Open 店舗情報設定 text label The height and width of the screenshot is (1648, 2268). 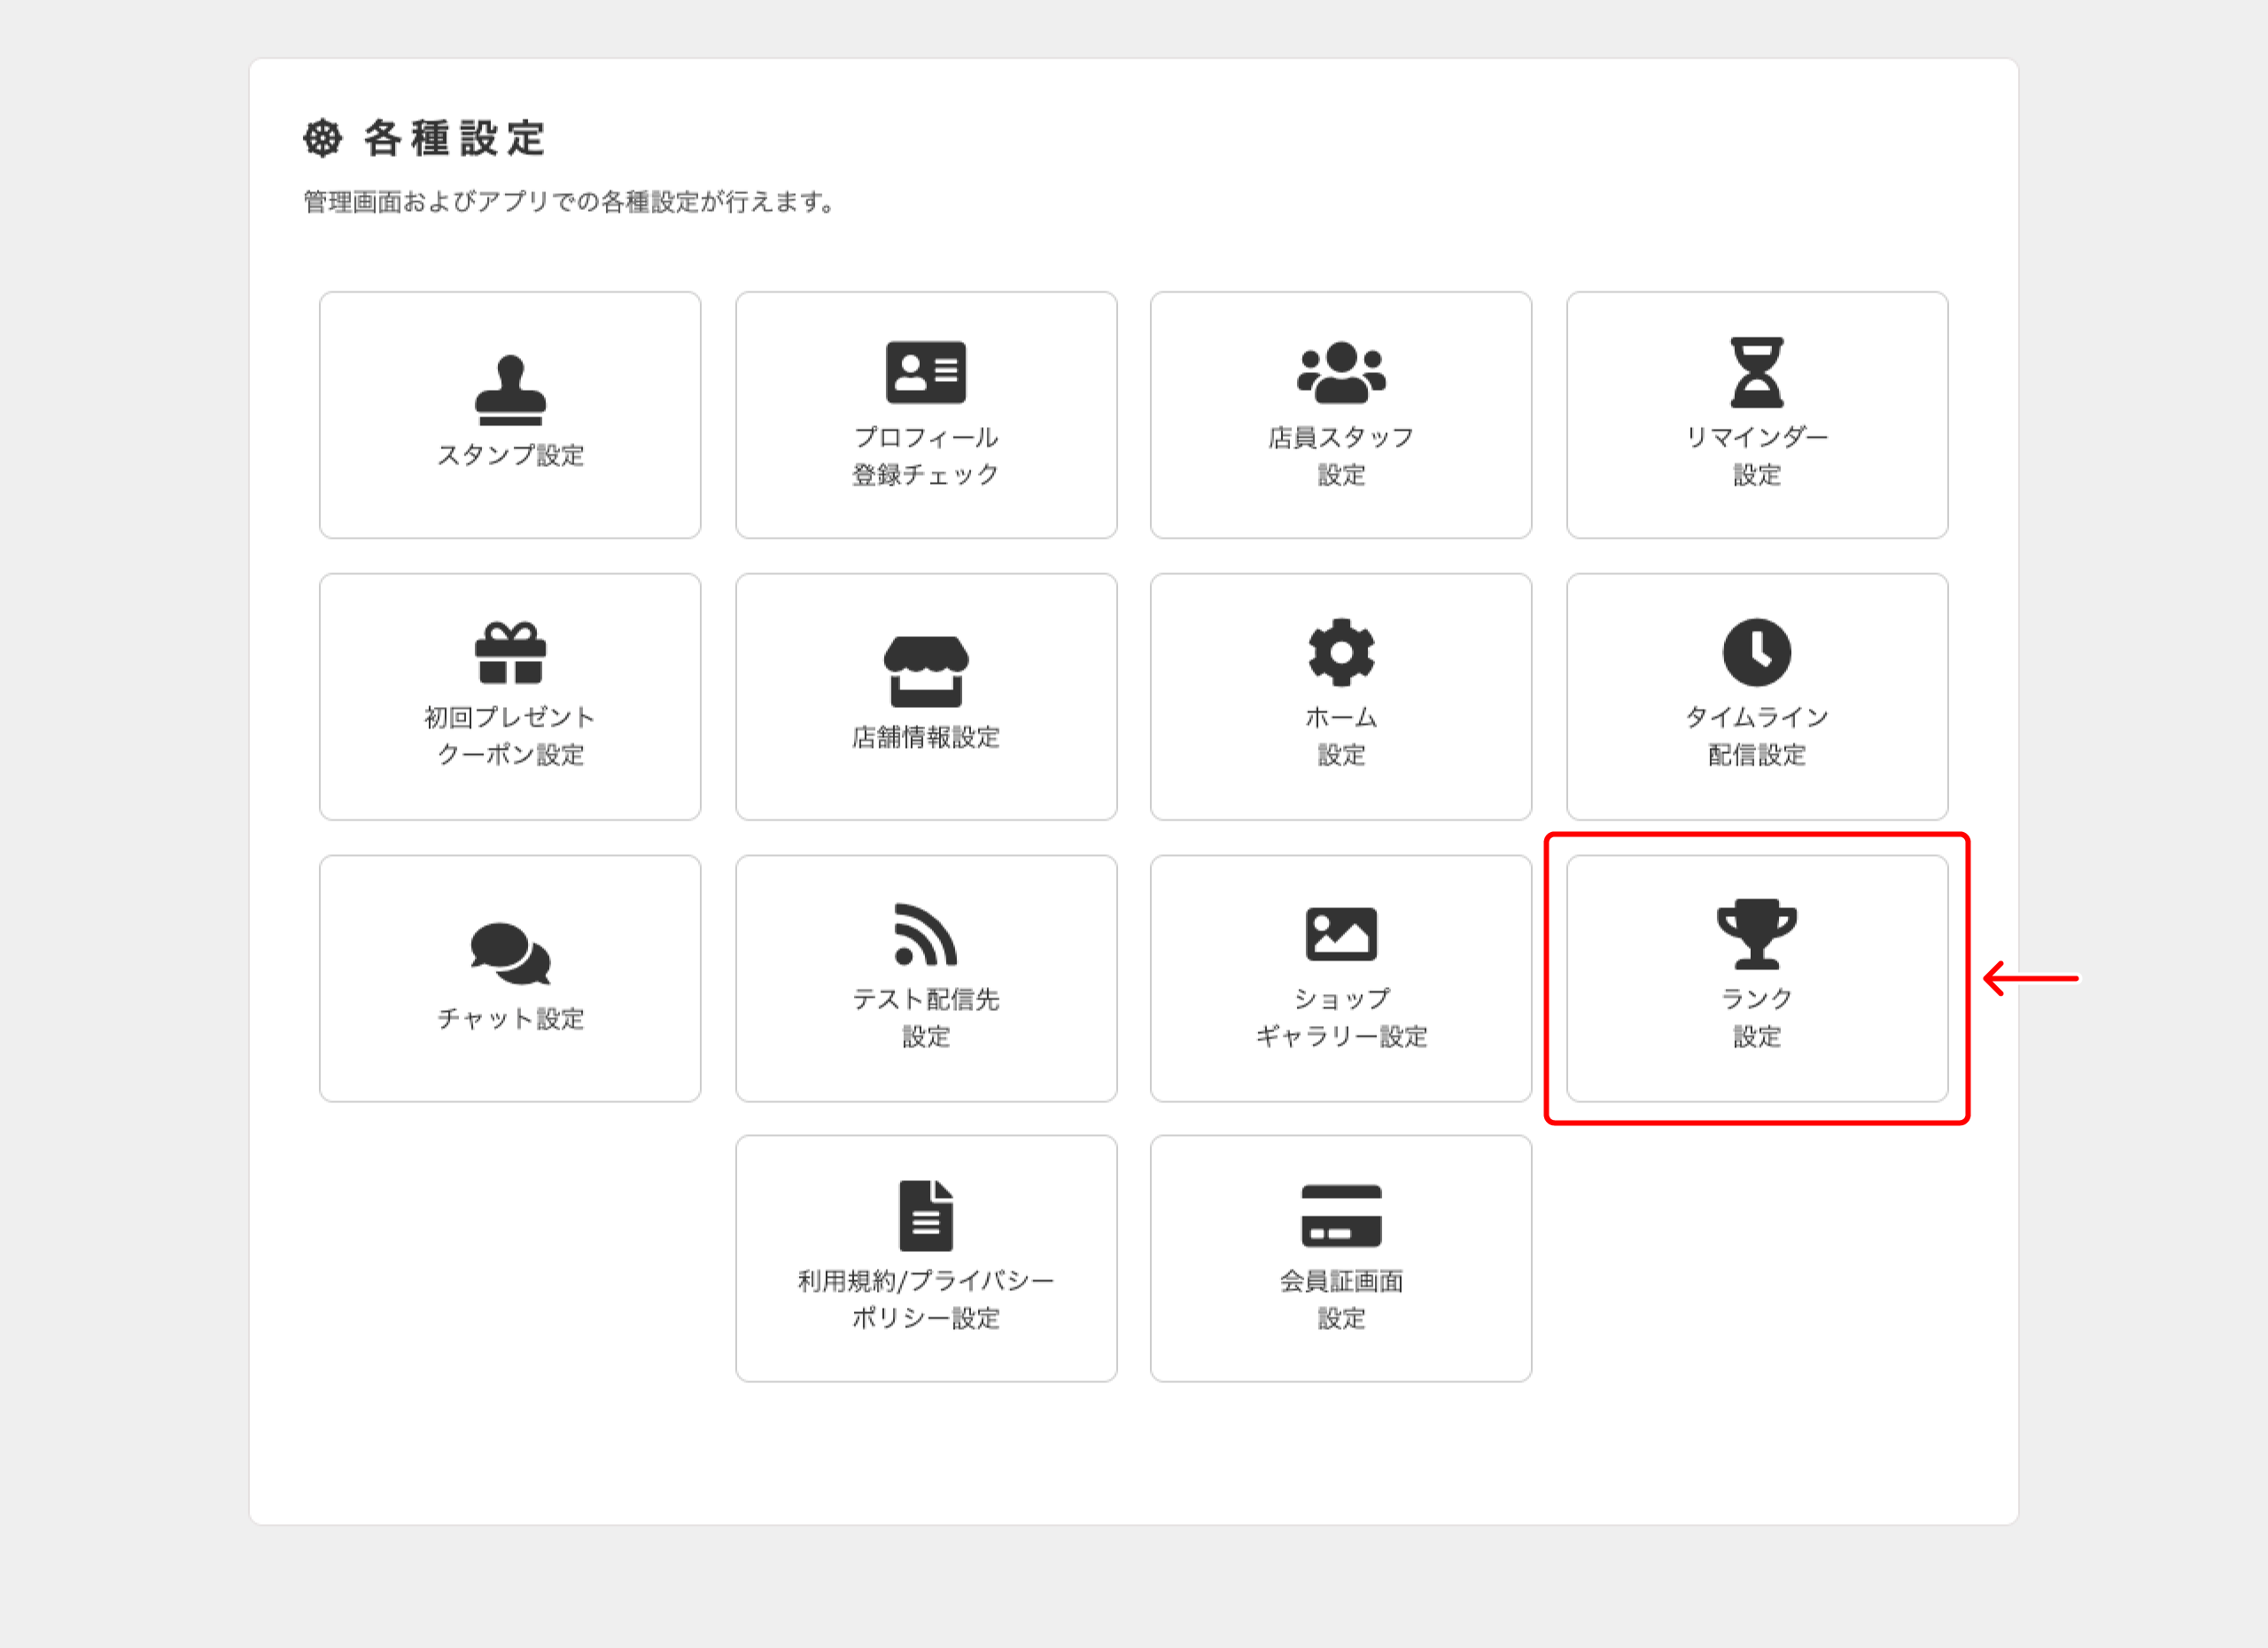point(926,737)
